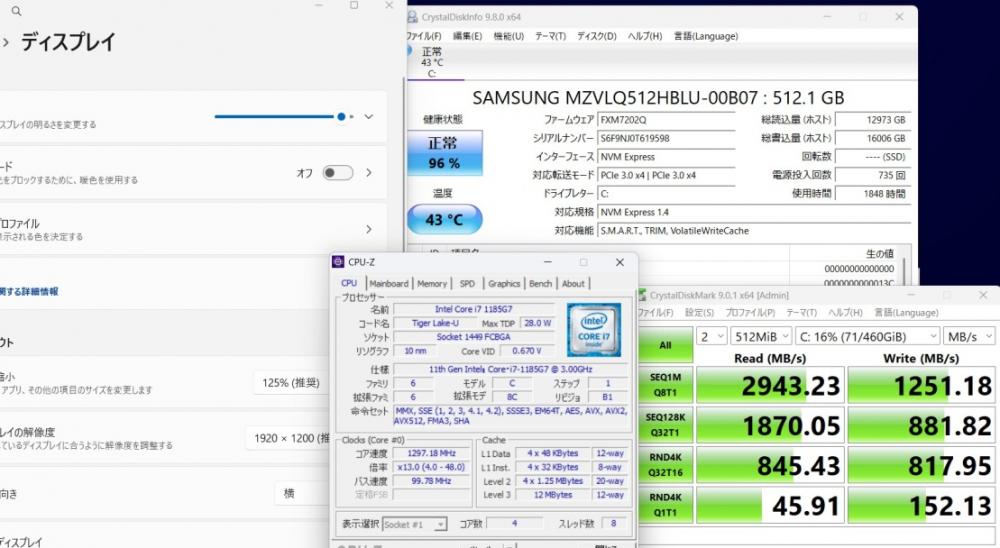The image size is (1000, 548).
Task: Click the SEQ1M write result 1251.18
Action: coord(921,386)
